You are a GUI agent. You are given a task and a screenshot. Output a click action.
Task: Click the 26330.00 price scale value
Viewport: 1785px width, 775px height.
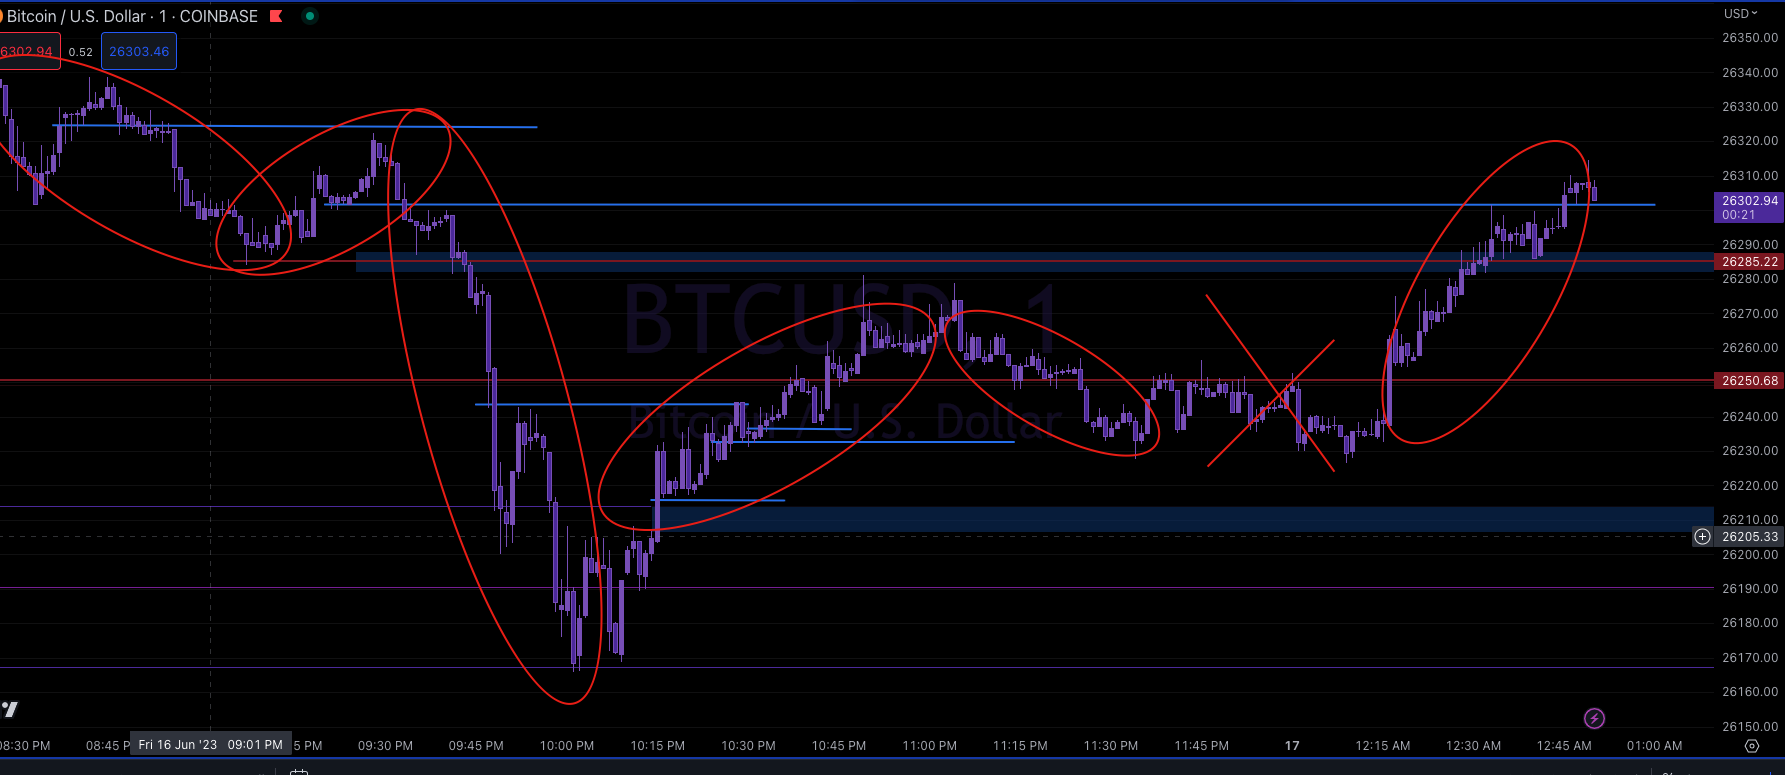[1750, 107]
